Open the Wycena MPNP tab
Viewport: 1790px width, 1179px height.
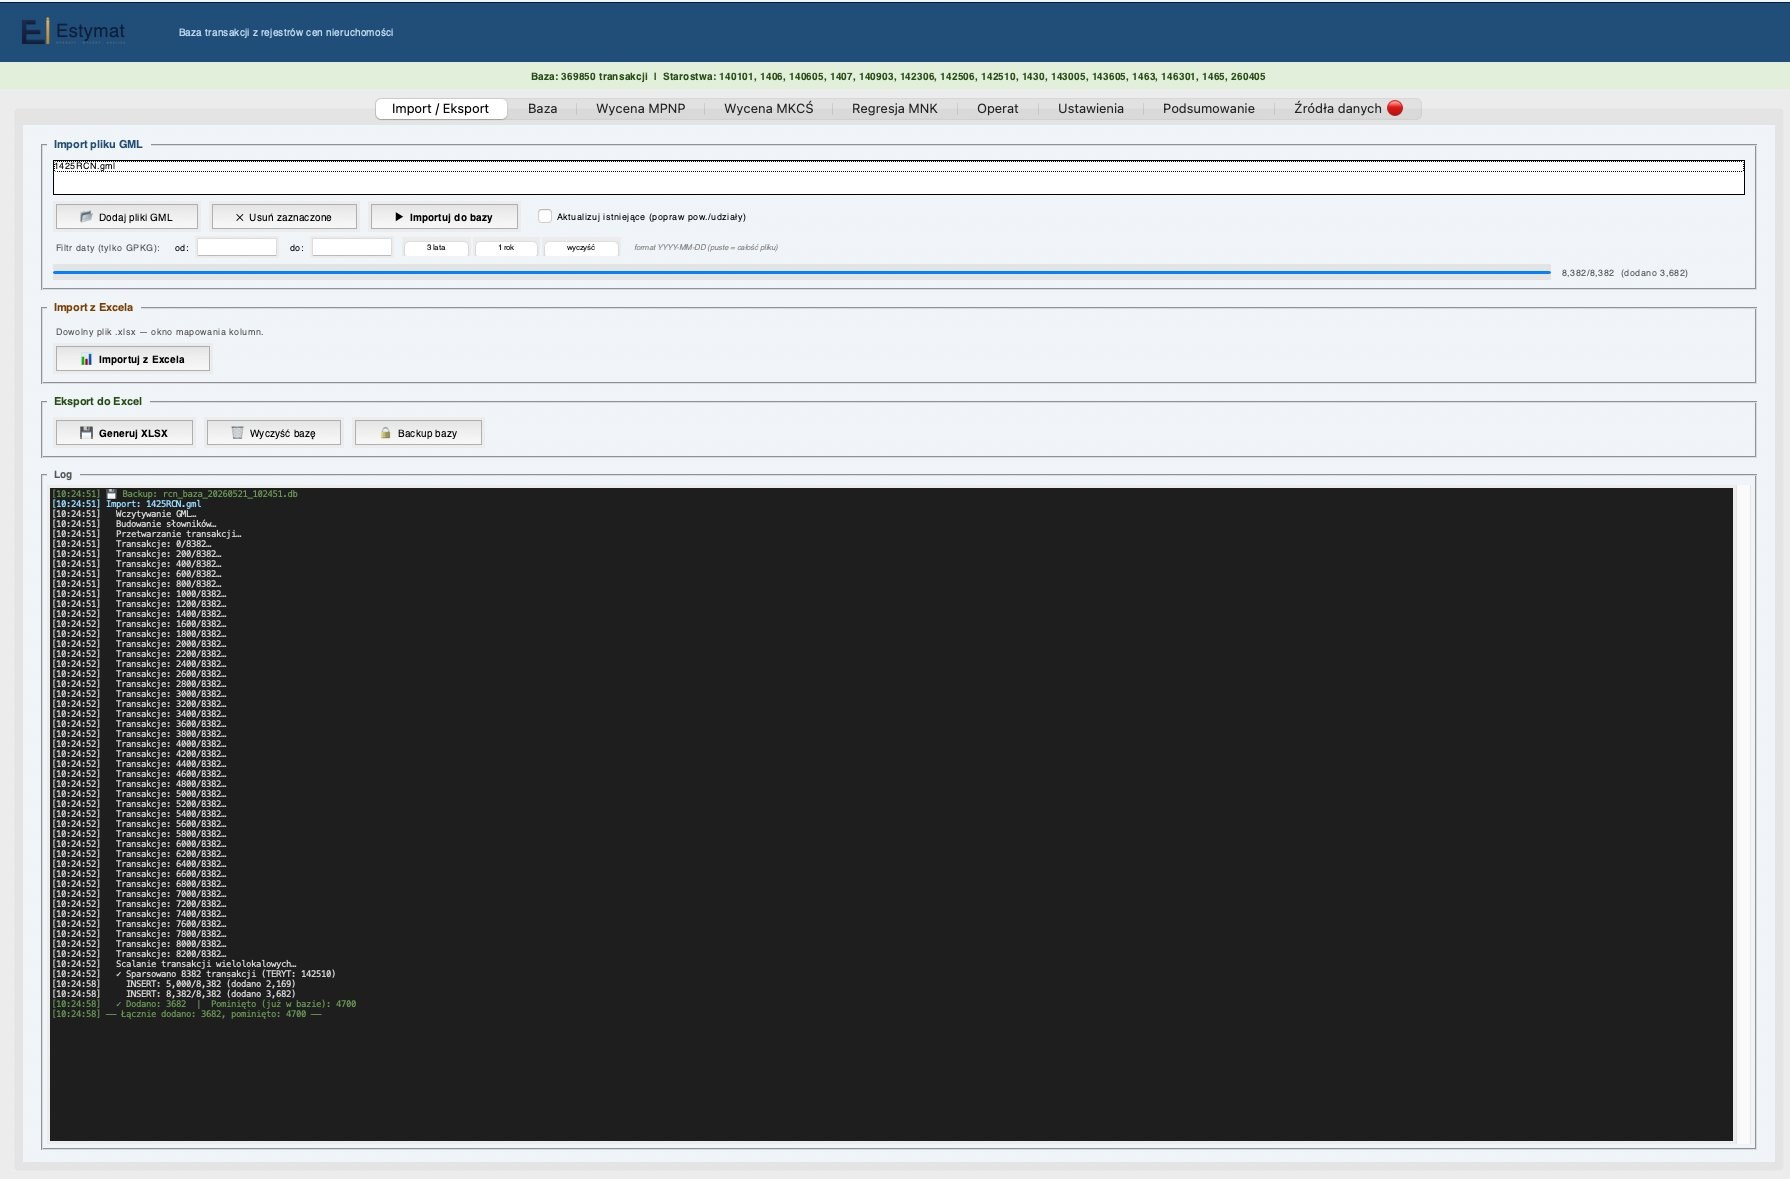point(640,108)
